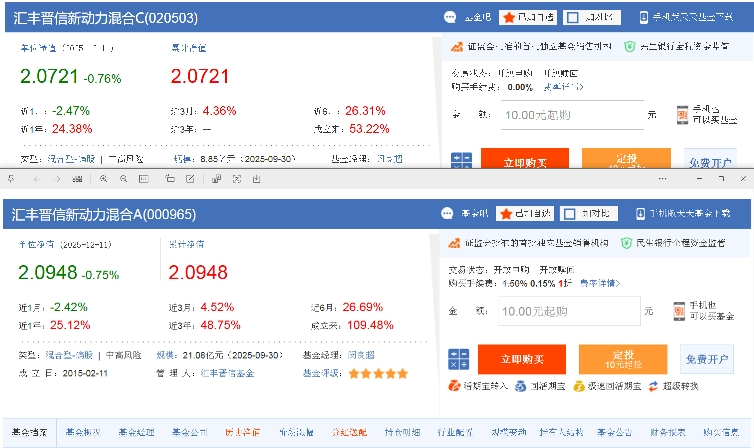
Task: Open the 基金经理 tab
Action: tap(137, 432)
